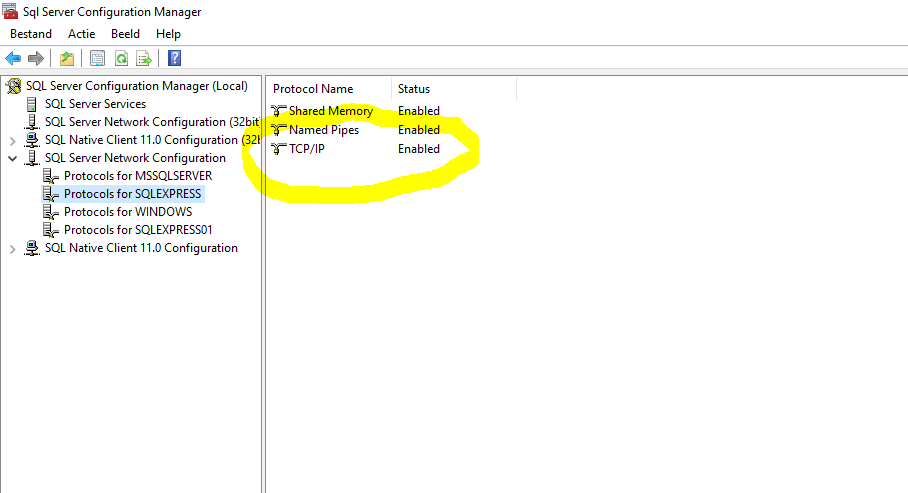Open Properties from the toolbar icon
The width and height of the screenshot is (908, 493).
click(97, 58)
